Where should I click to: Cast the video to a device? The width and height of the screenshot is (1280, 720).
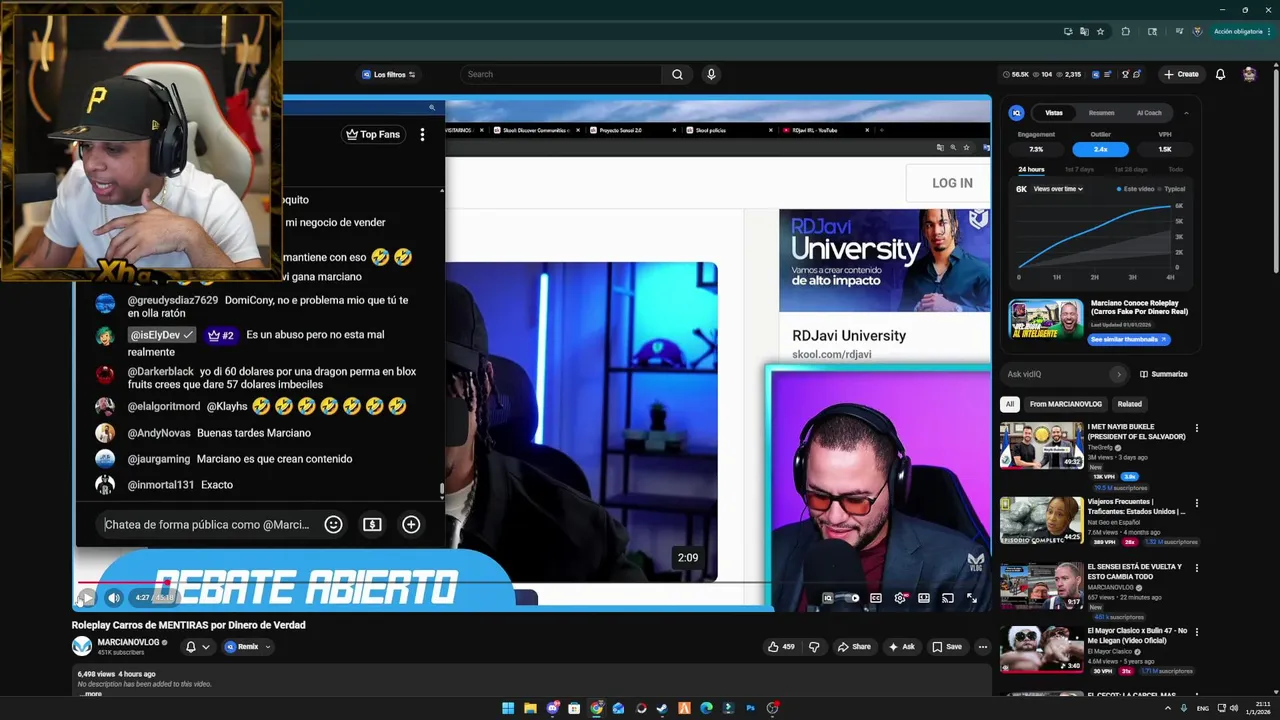[948, 598]
